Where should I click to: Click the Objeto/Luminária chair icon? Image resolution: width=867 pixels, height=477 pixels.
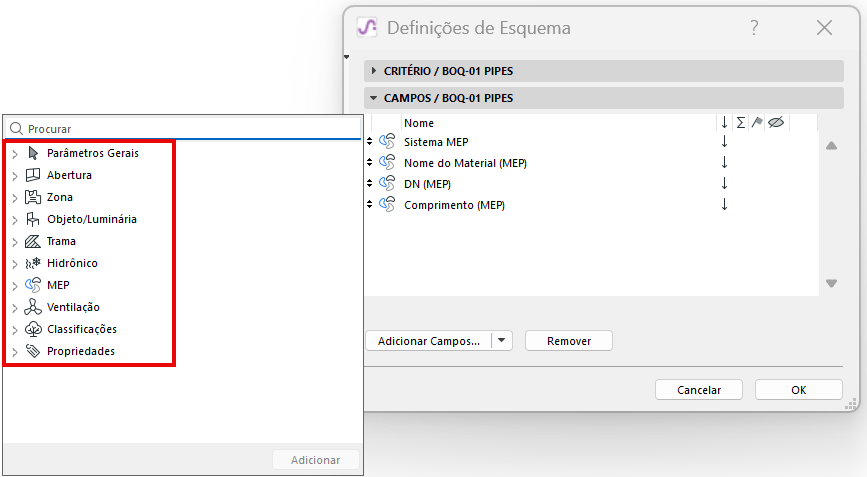33,219
